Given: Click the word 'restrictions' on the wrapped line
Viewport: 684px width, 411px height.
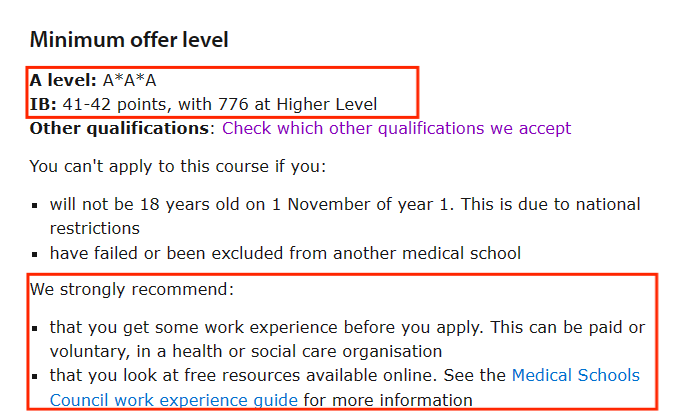Looking at the screenshot, I should point(95,228).
